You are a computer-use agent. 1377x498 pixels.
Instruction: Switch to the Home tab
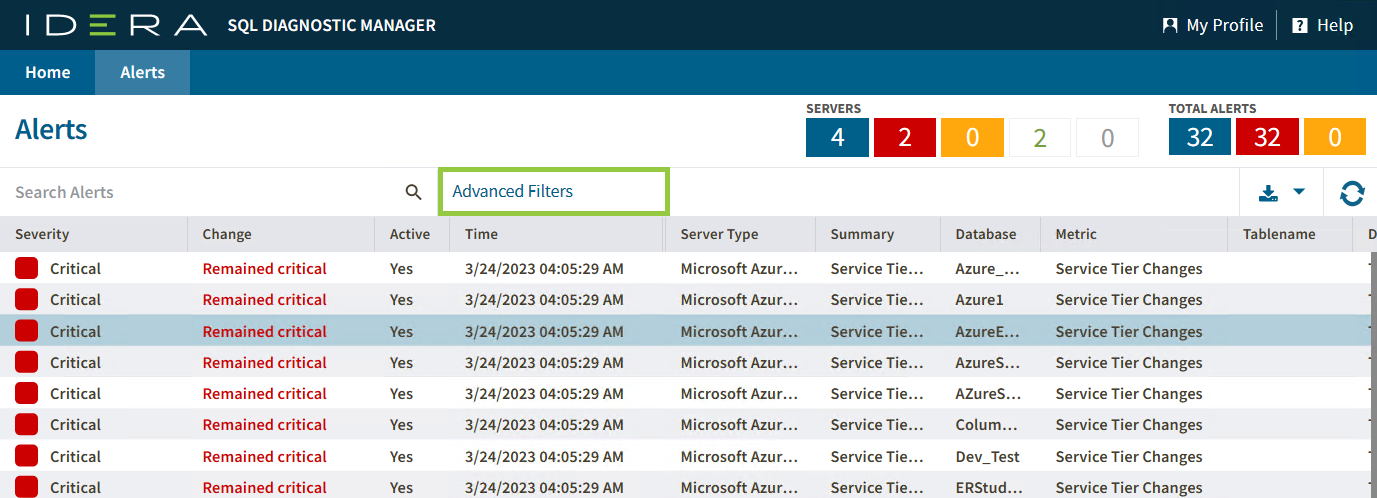[47, 72]
